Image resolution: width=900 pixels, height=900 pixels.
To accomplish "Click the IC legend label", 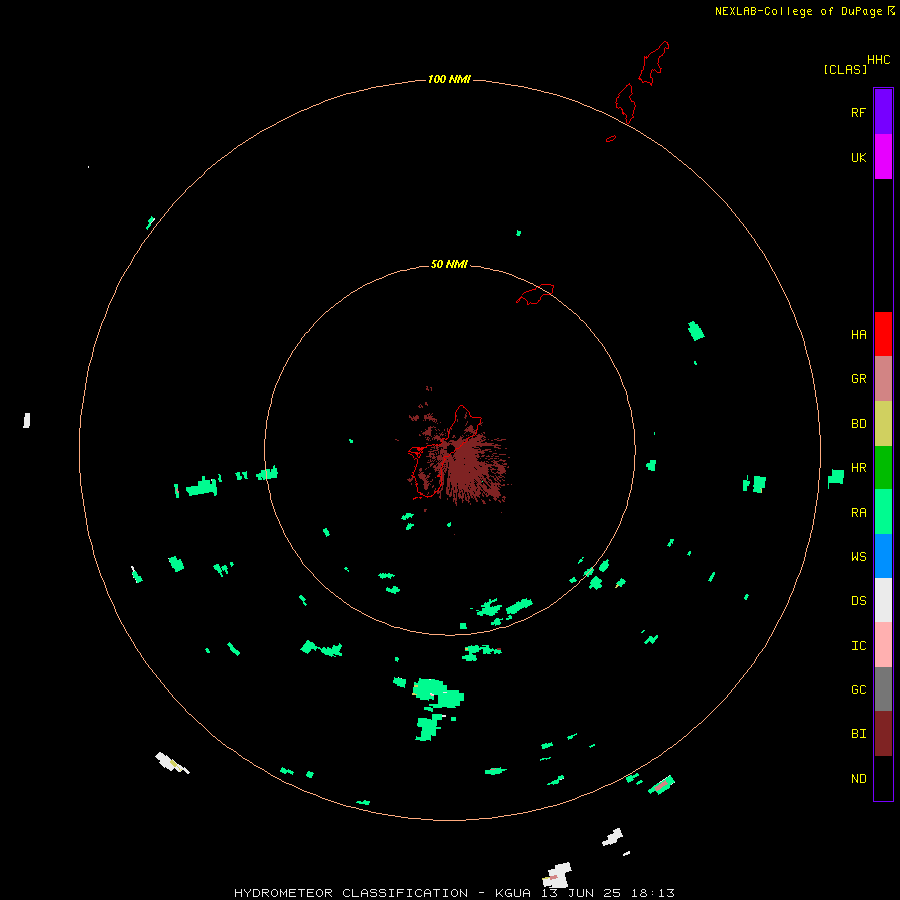I will point(858,646).
